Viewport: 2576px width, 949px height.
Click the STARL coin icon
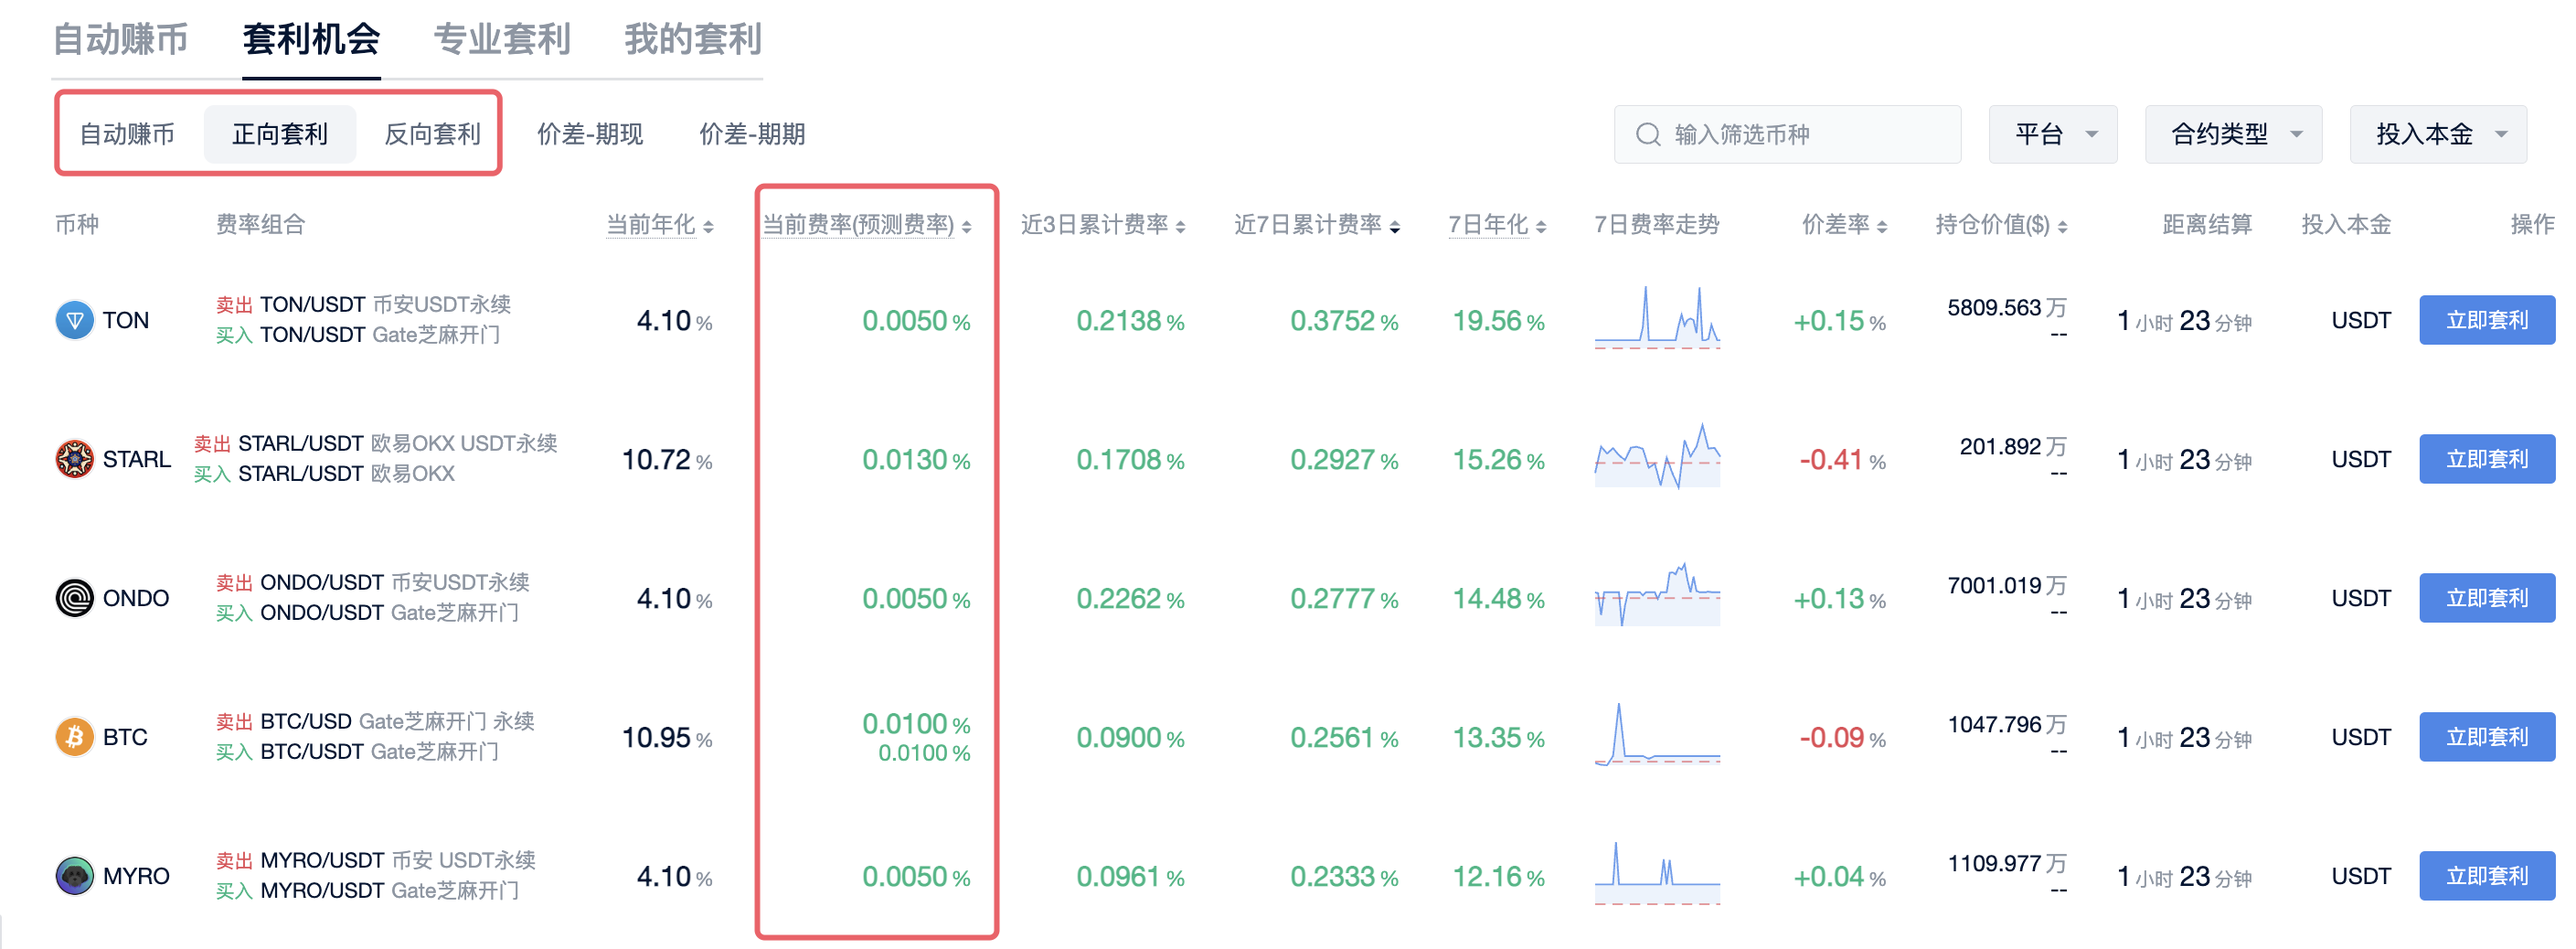point(74,460)
